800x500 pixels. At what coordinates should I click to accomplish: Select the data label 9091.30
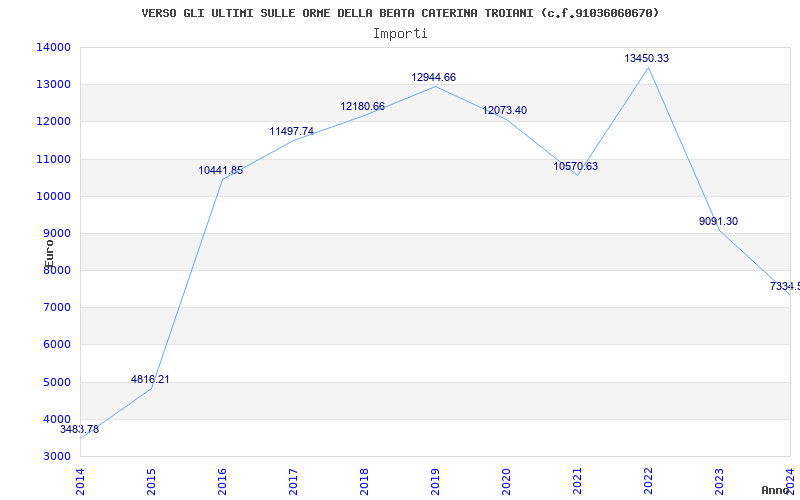pos(718,221)
